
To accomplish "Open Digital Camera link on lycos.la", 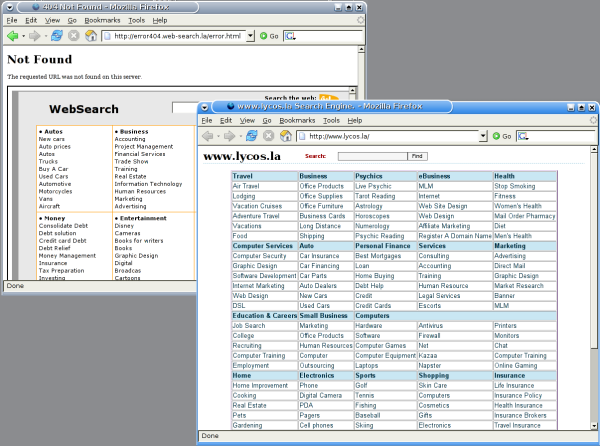I will point(321,396).
